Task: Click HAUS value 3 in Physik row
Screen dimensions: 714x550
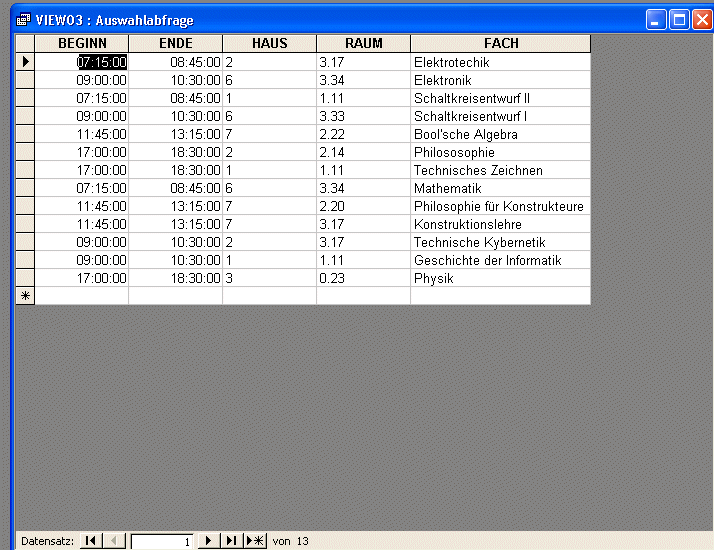Action: point(270,278)
